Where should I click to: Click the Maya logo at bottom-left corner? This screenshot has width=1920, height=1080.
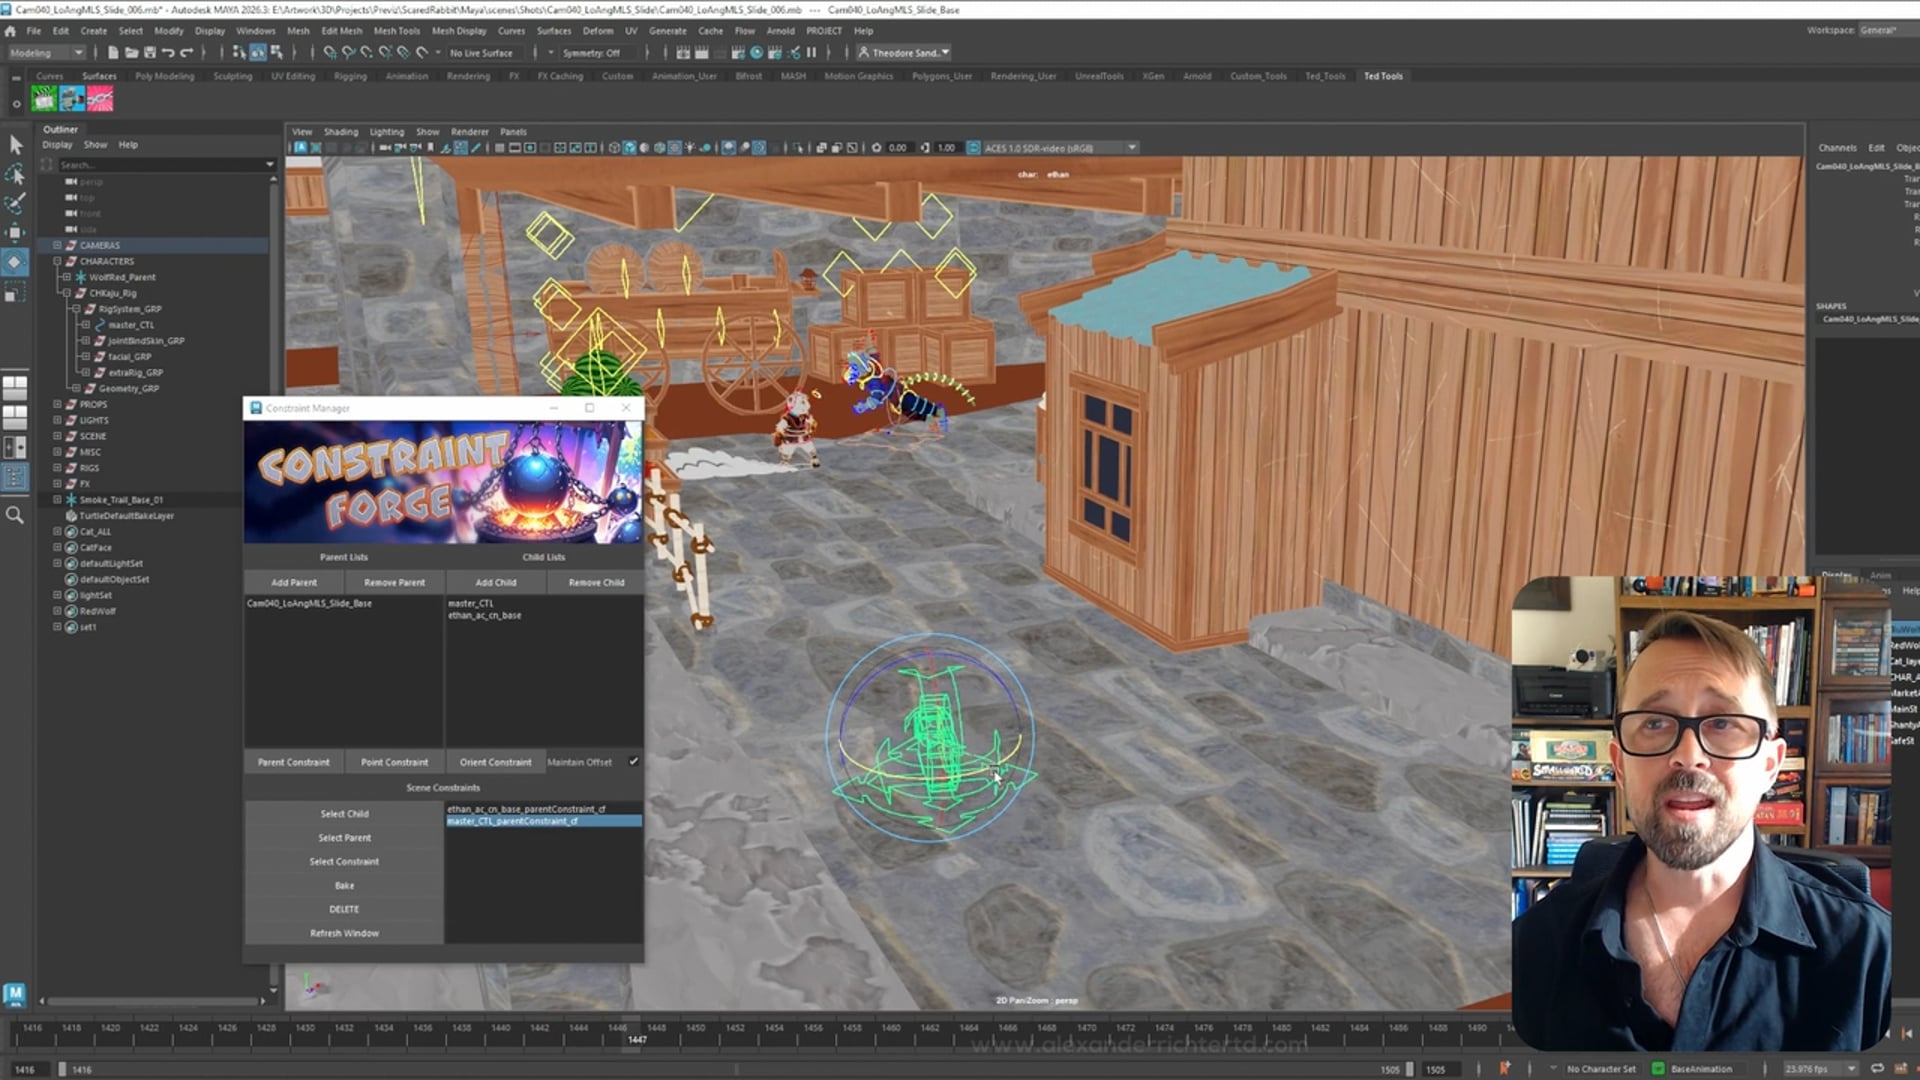(x=14, y=993)
